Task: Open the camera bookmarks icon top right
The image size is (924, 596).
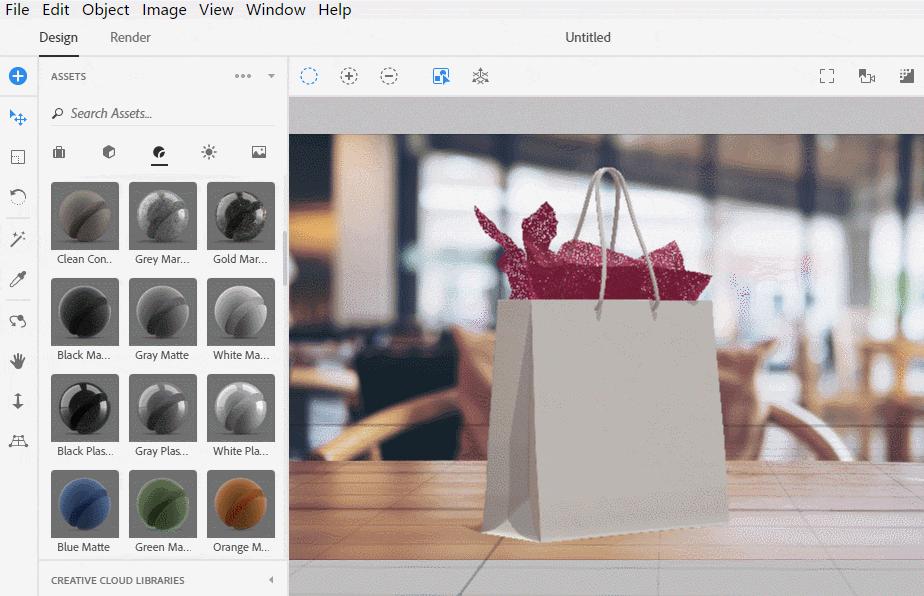Action: point(866,75)
